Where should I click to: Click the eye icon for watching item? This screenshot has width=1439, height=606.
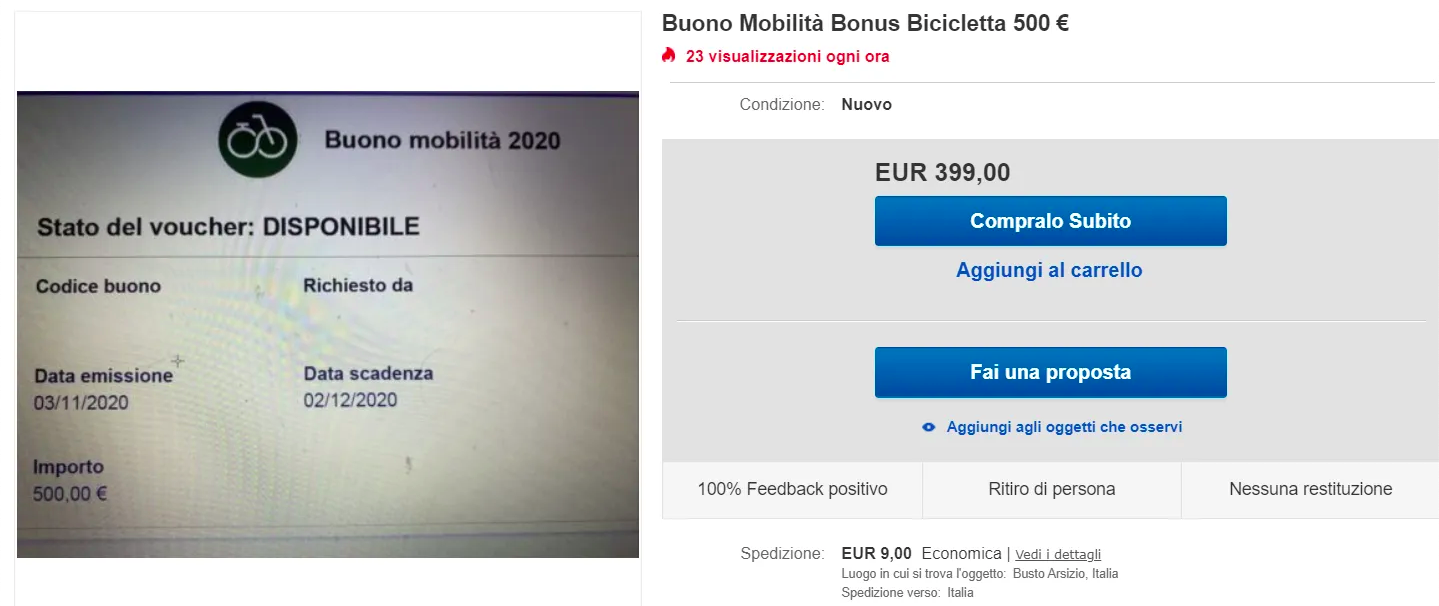tap(928, 427)
